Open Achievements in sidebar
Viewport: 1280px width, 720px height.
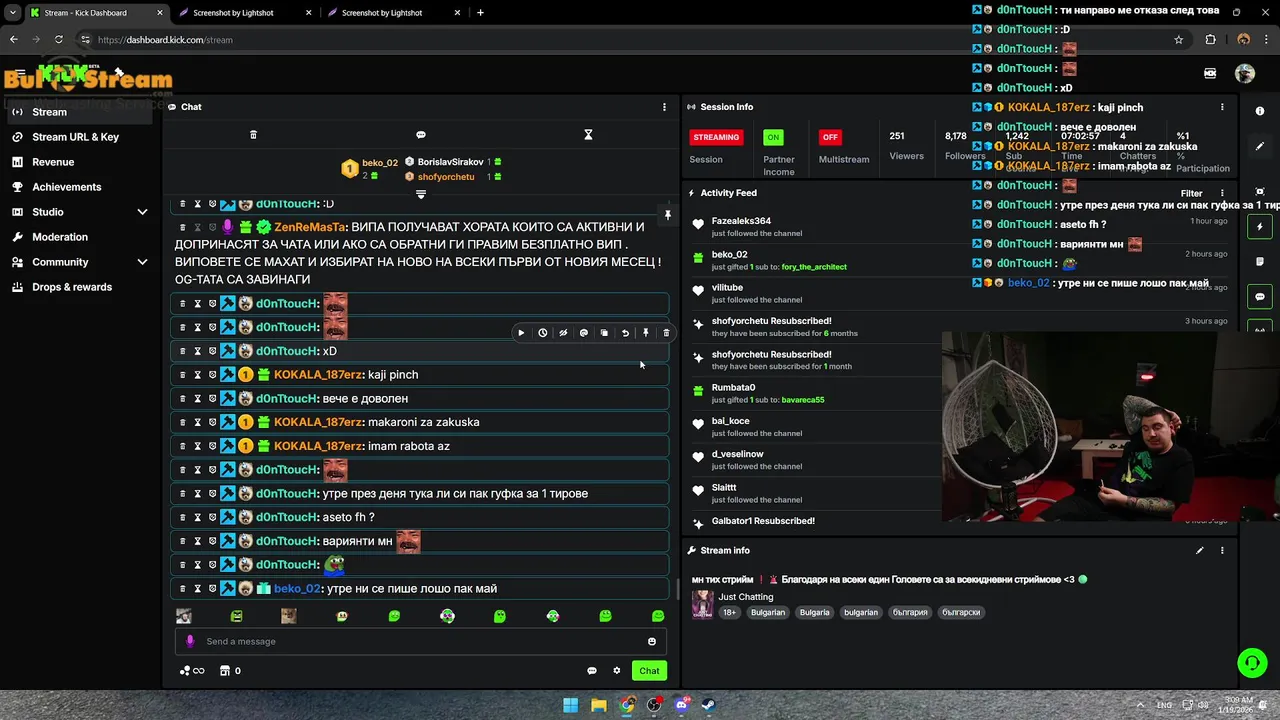[x=82, y=187]
